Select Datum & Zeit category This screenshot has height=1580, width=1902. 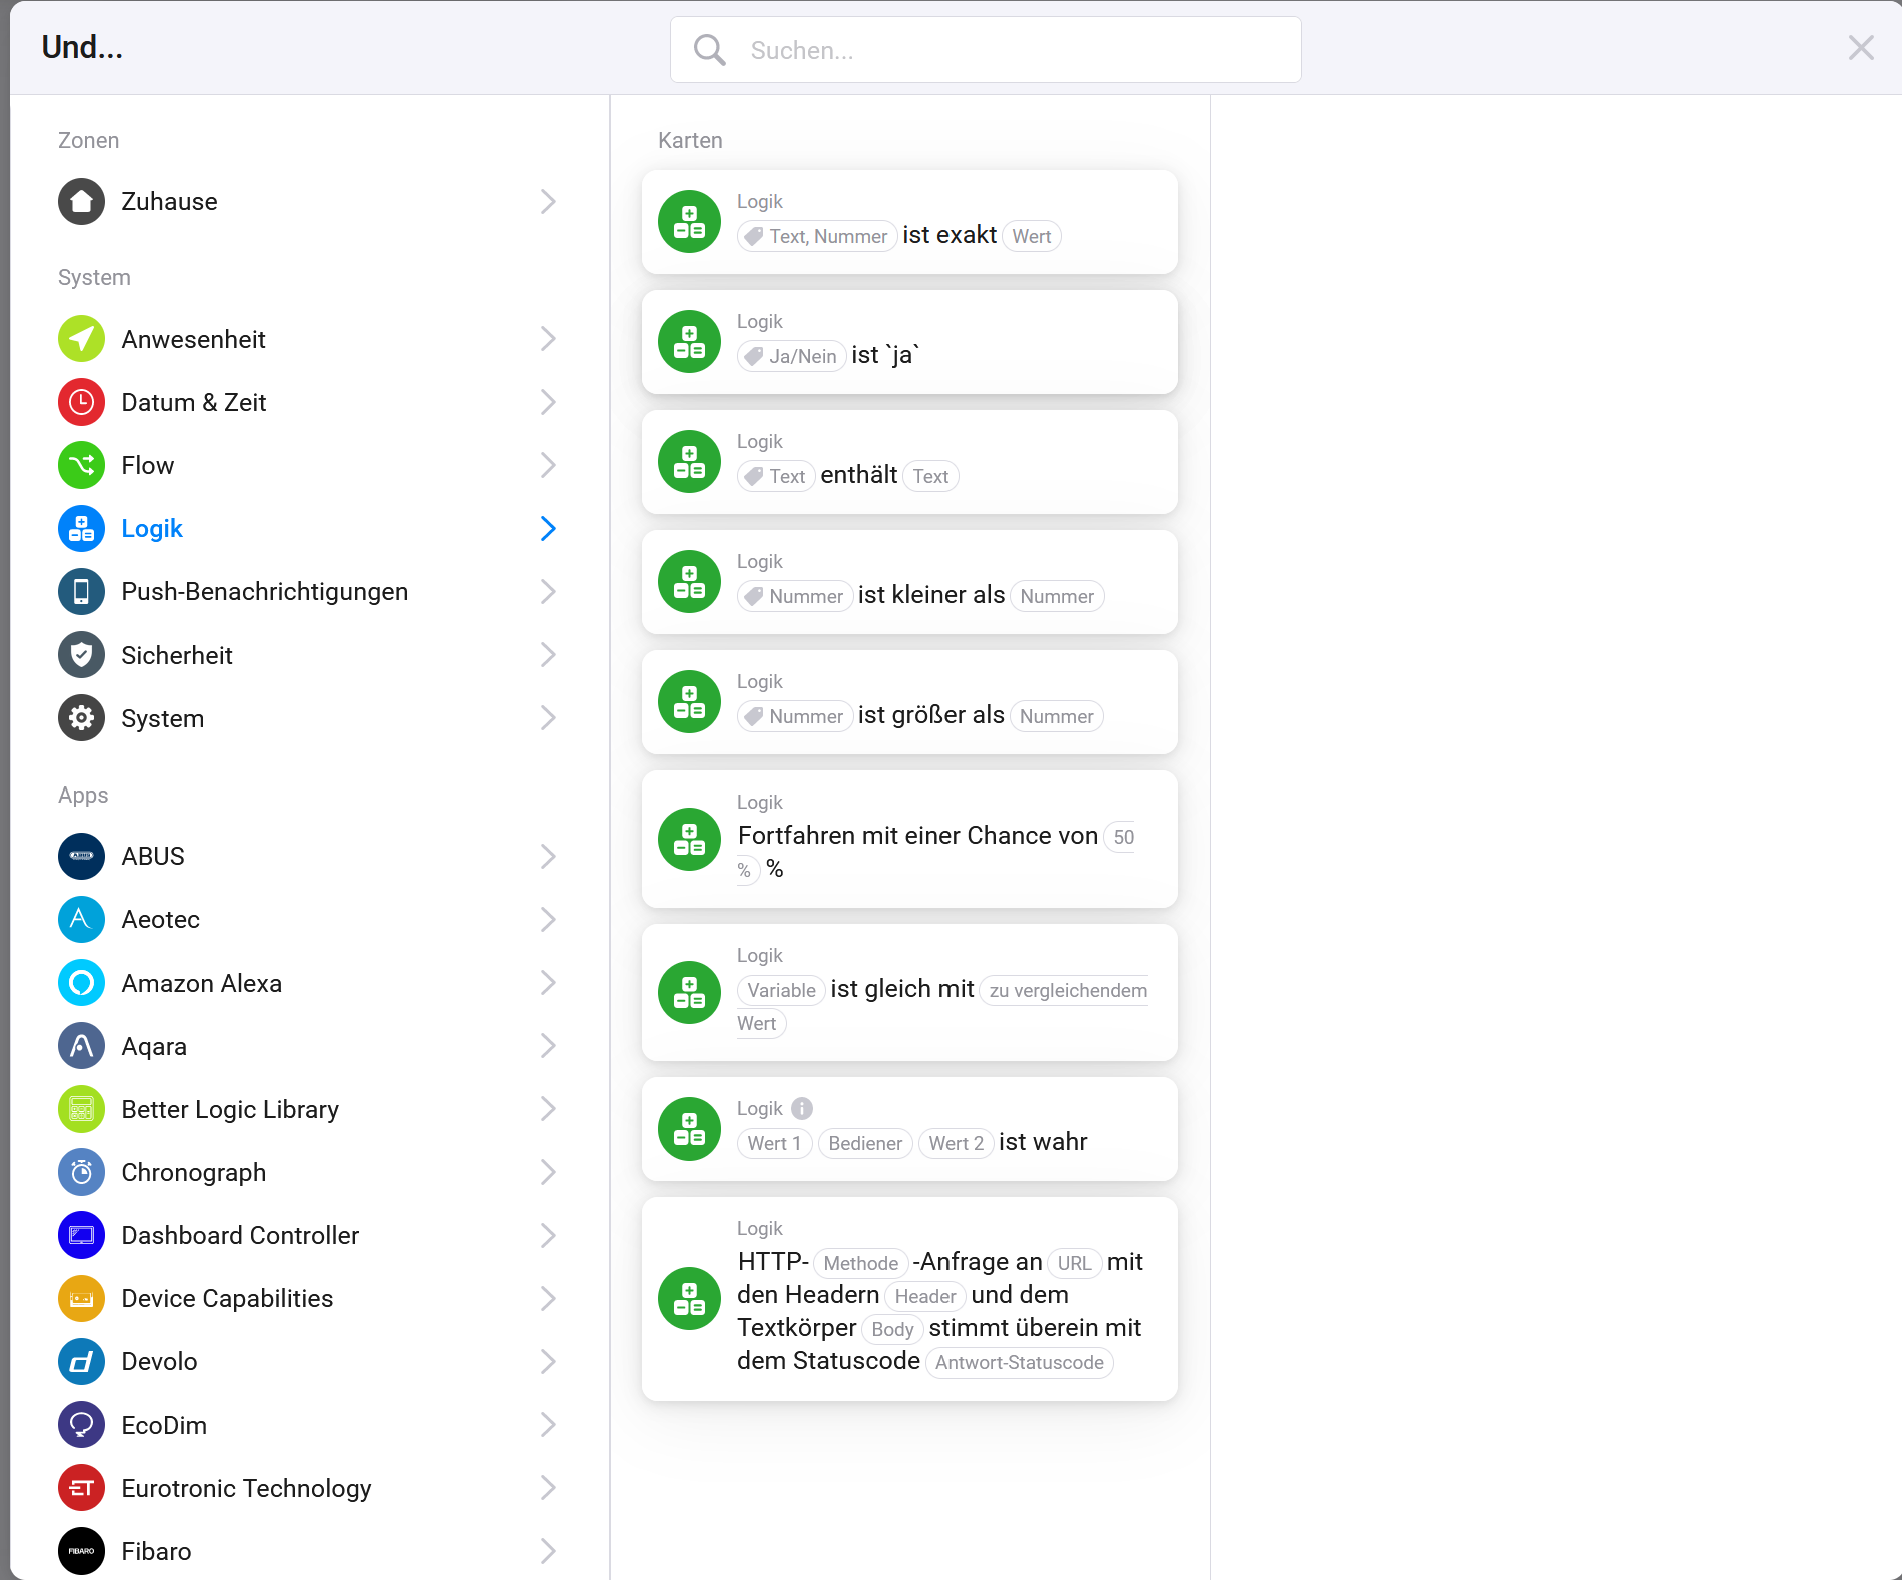click(x=308, y=402)
